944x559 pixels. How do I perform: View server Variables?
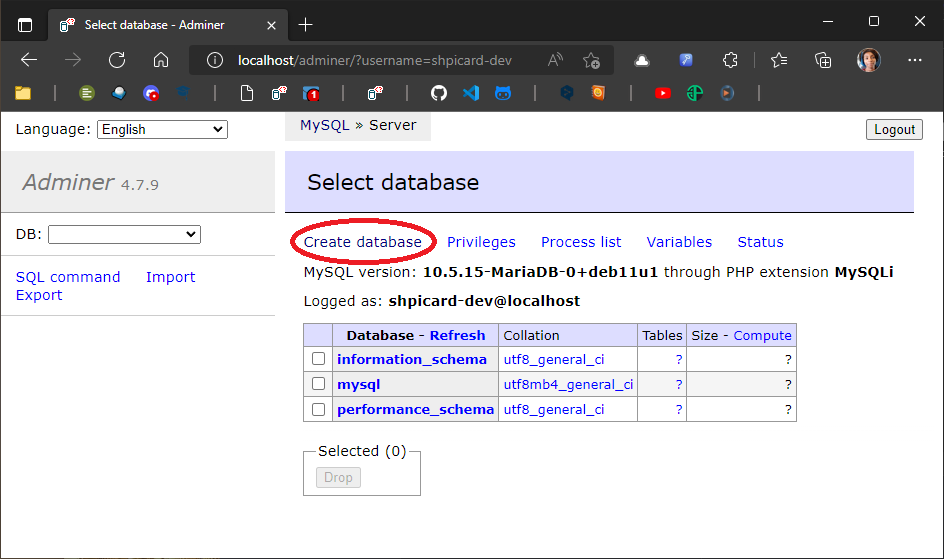(679, 242)
